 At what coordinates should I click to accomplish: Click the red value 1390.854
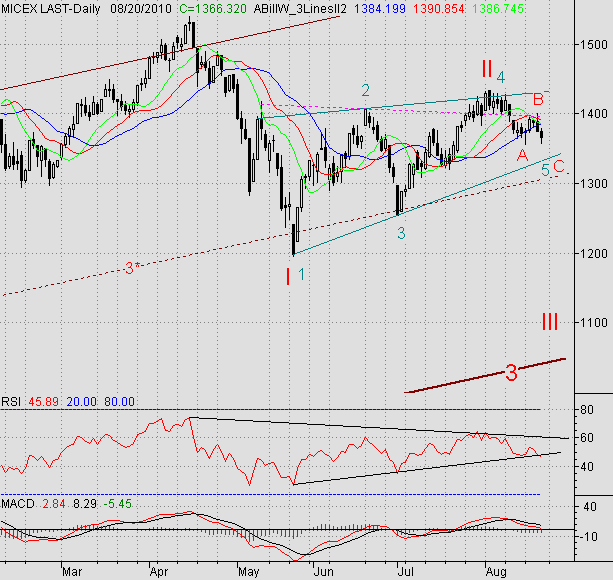click(439, 9)
